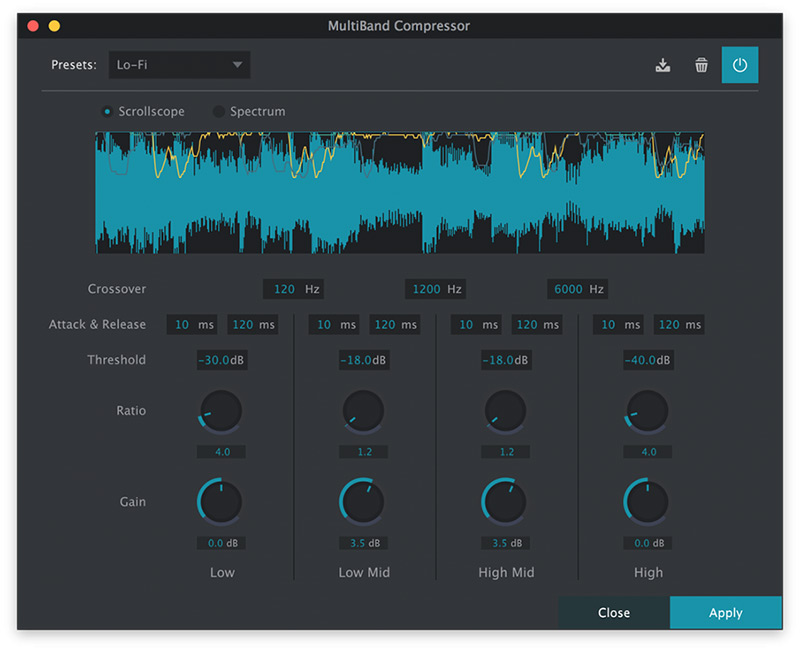Viewport: 800px width, 651px height.
Task: Click the trash icon to delete preset
Action: [701, 66]
